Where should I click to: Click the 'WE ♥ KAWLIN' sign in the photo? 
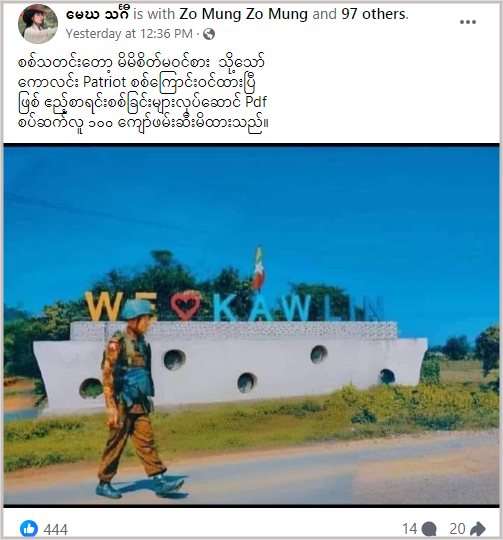click(x=234, y=306)
